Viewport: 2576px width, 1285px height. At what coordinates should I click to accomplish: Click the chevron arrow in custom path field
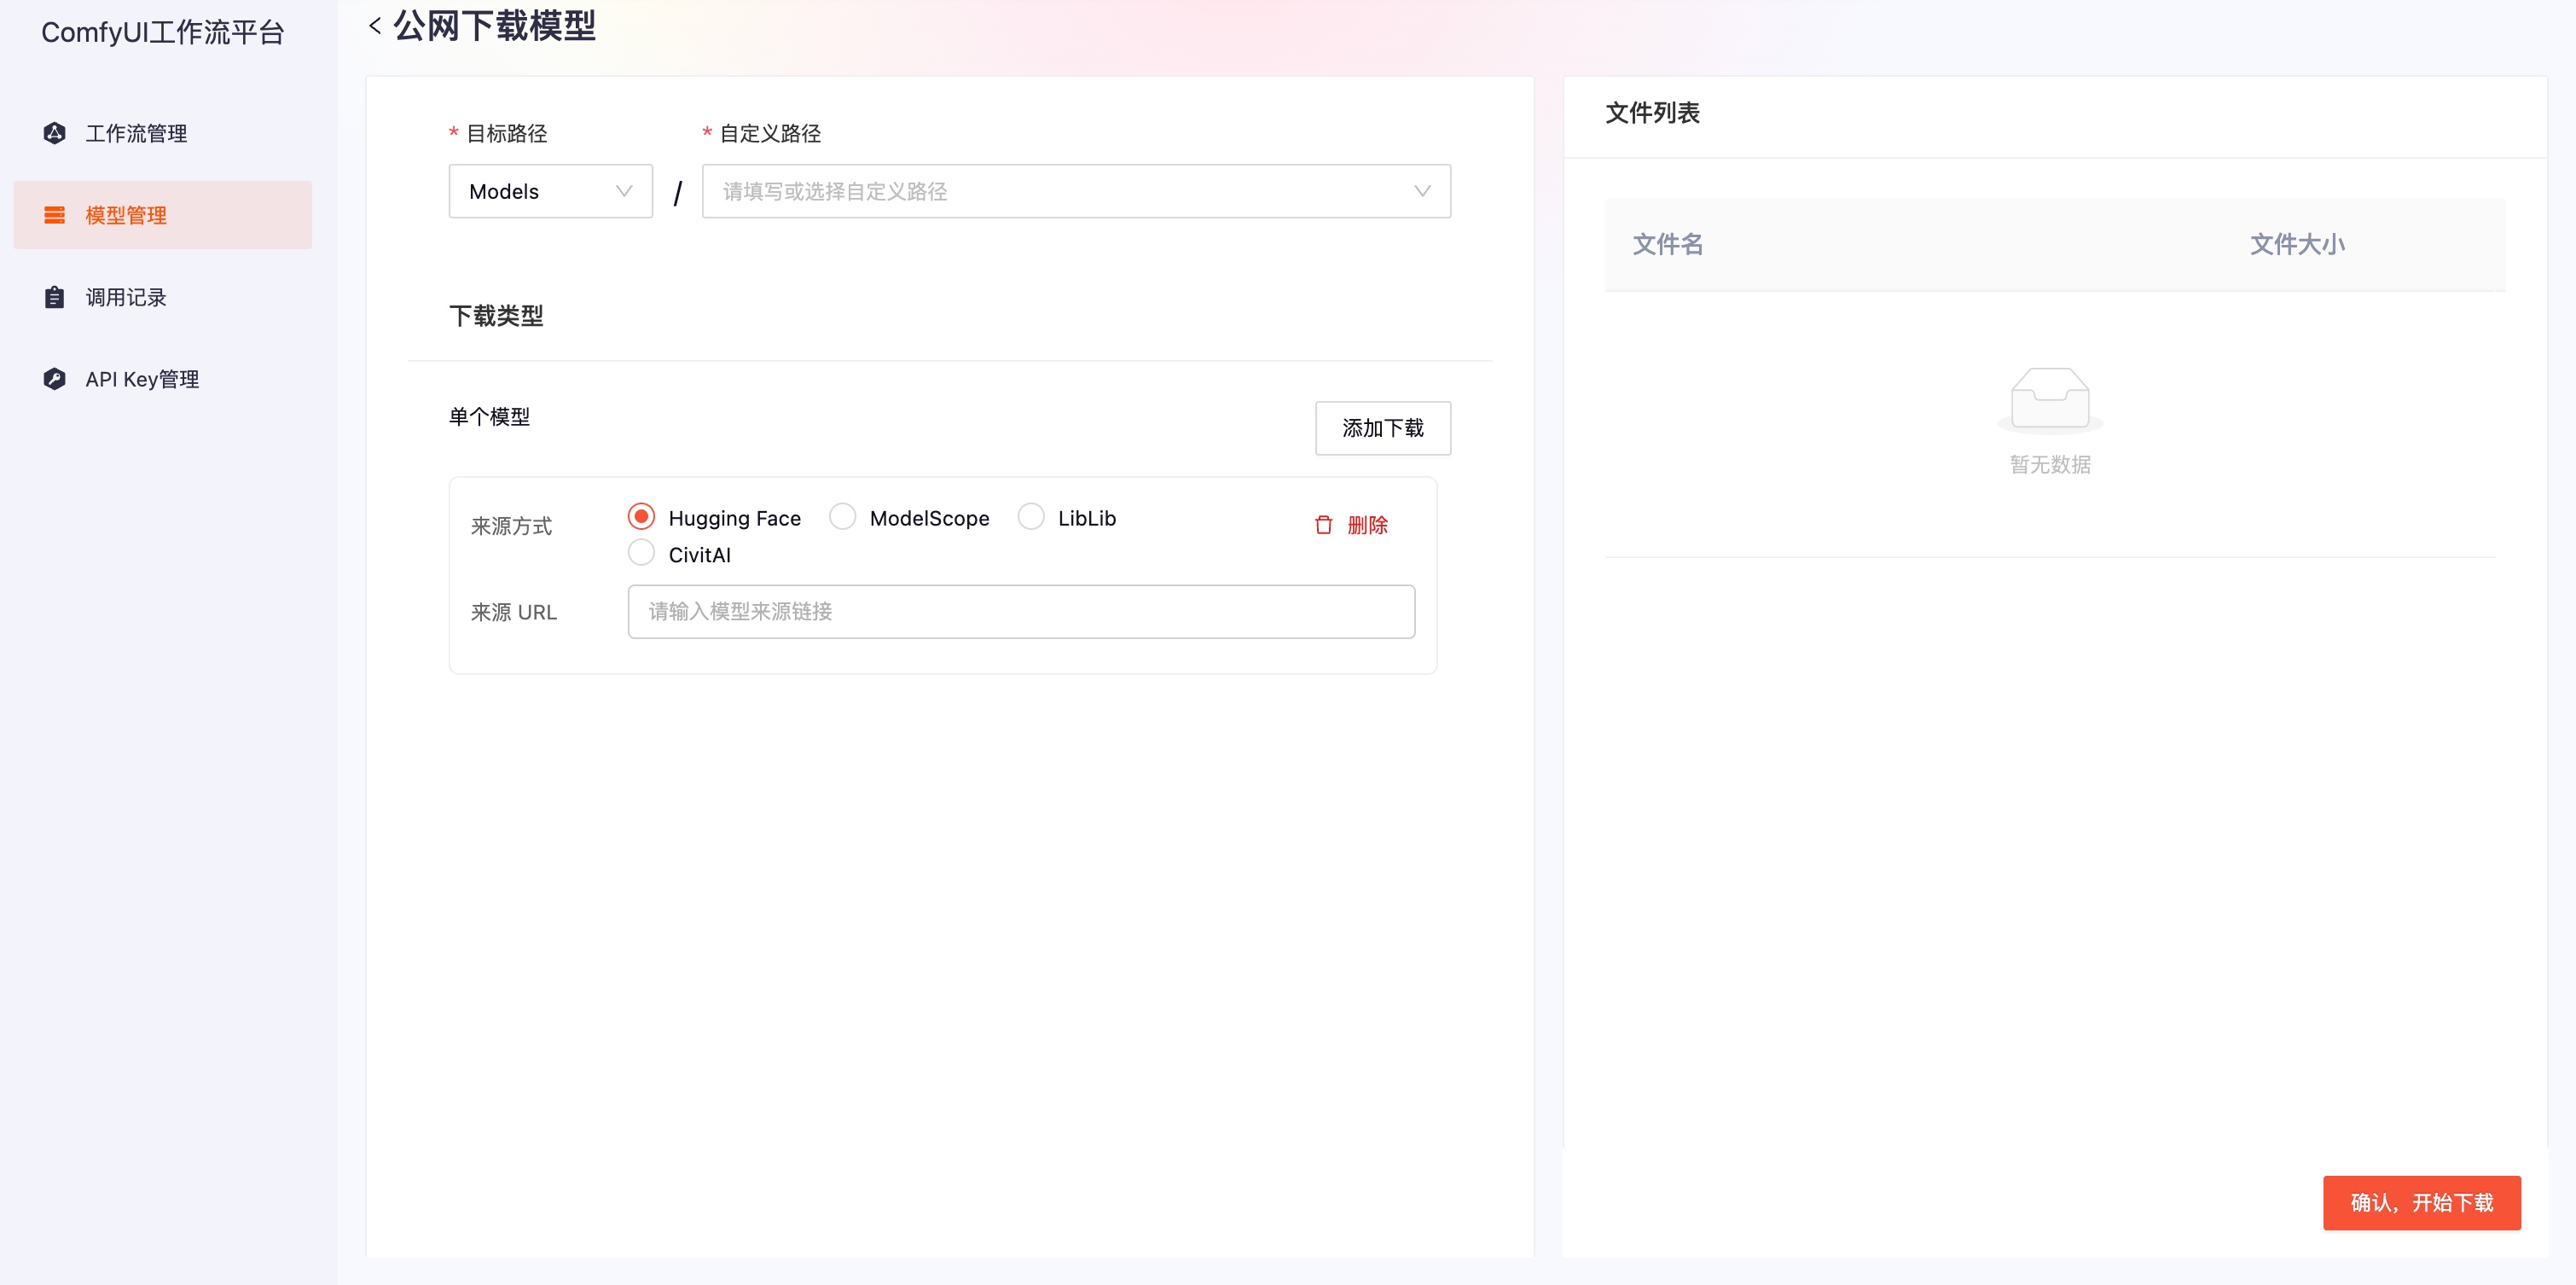click(x=1421, y=191)
